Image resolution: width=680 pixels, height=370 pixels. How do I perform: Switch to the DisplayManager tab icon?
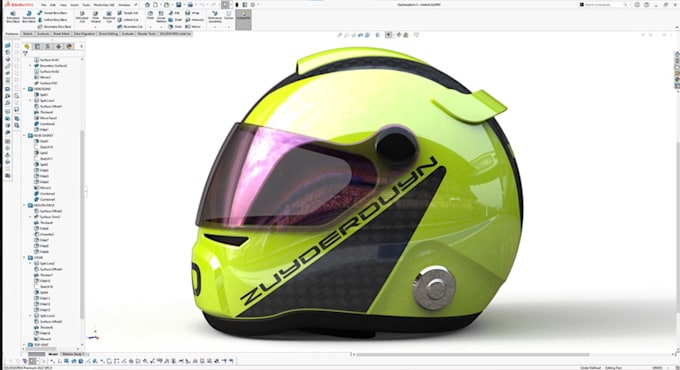[69, 46]
